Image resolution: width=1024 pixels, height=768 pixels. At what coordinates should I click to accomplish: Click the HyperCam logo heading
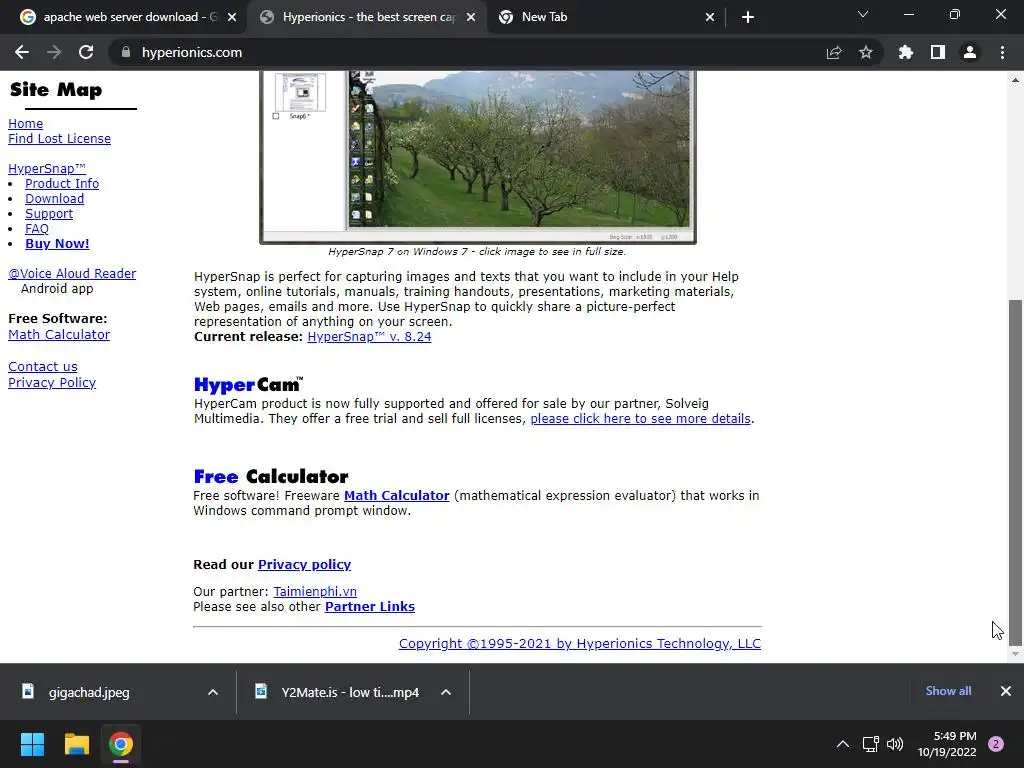[249, 385]
